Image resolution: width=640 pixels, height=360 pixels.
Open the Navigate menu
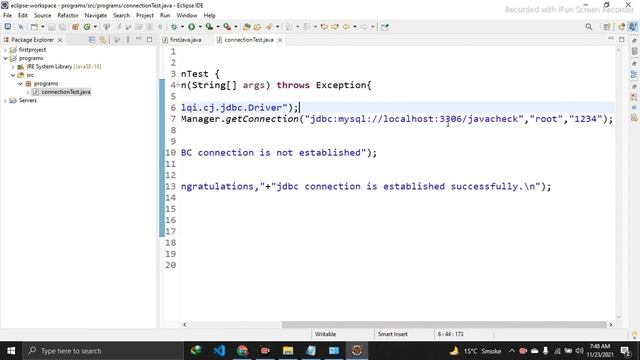(96, 16)
